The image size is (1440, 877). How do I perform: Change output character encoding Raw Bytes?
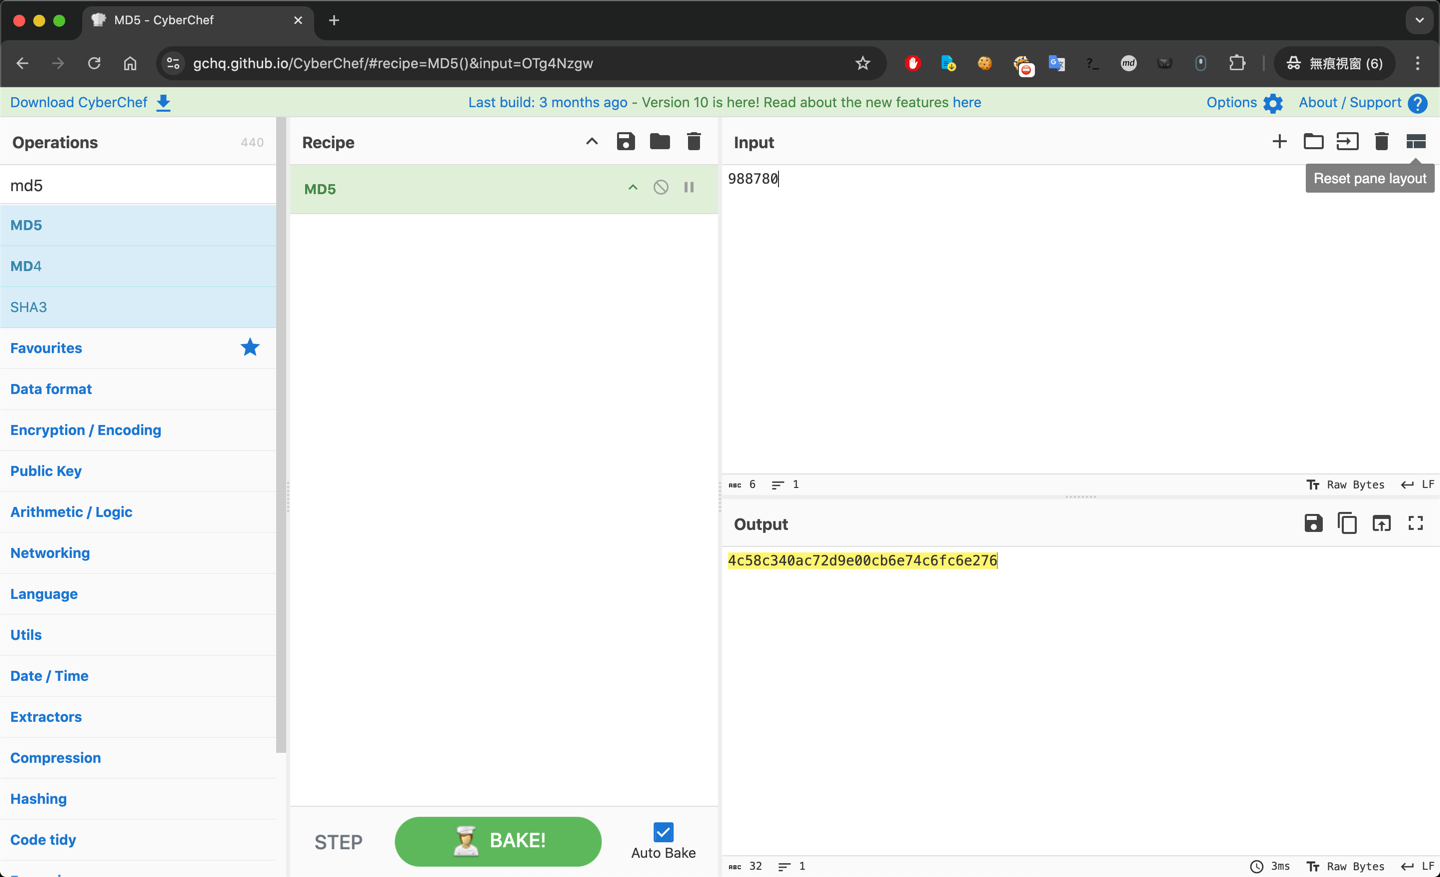click(1345, 867)
